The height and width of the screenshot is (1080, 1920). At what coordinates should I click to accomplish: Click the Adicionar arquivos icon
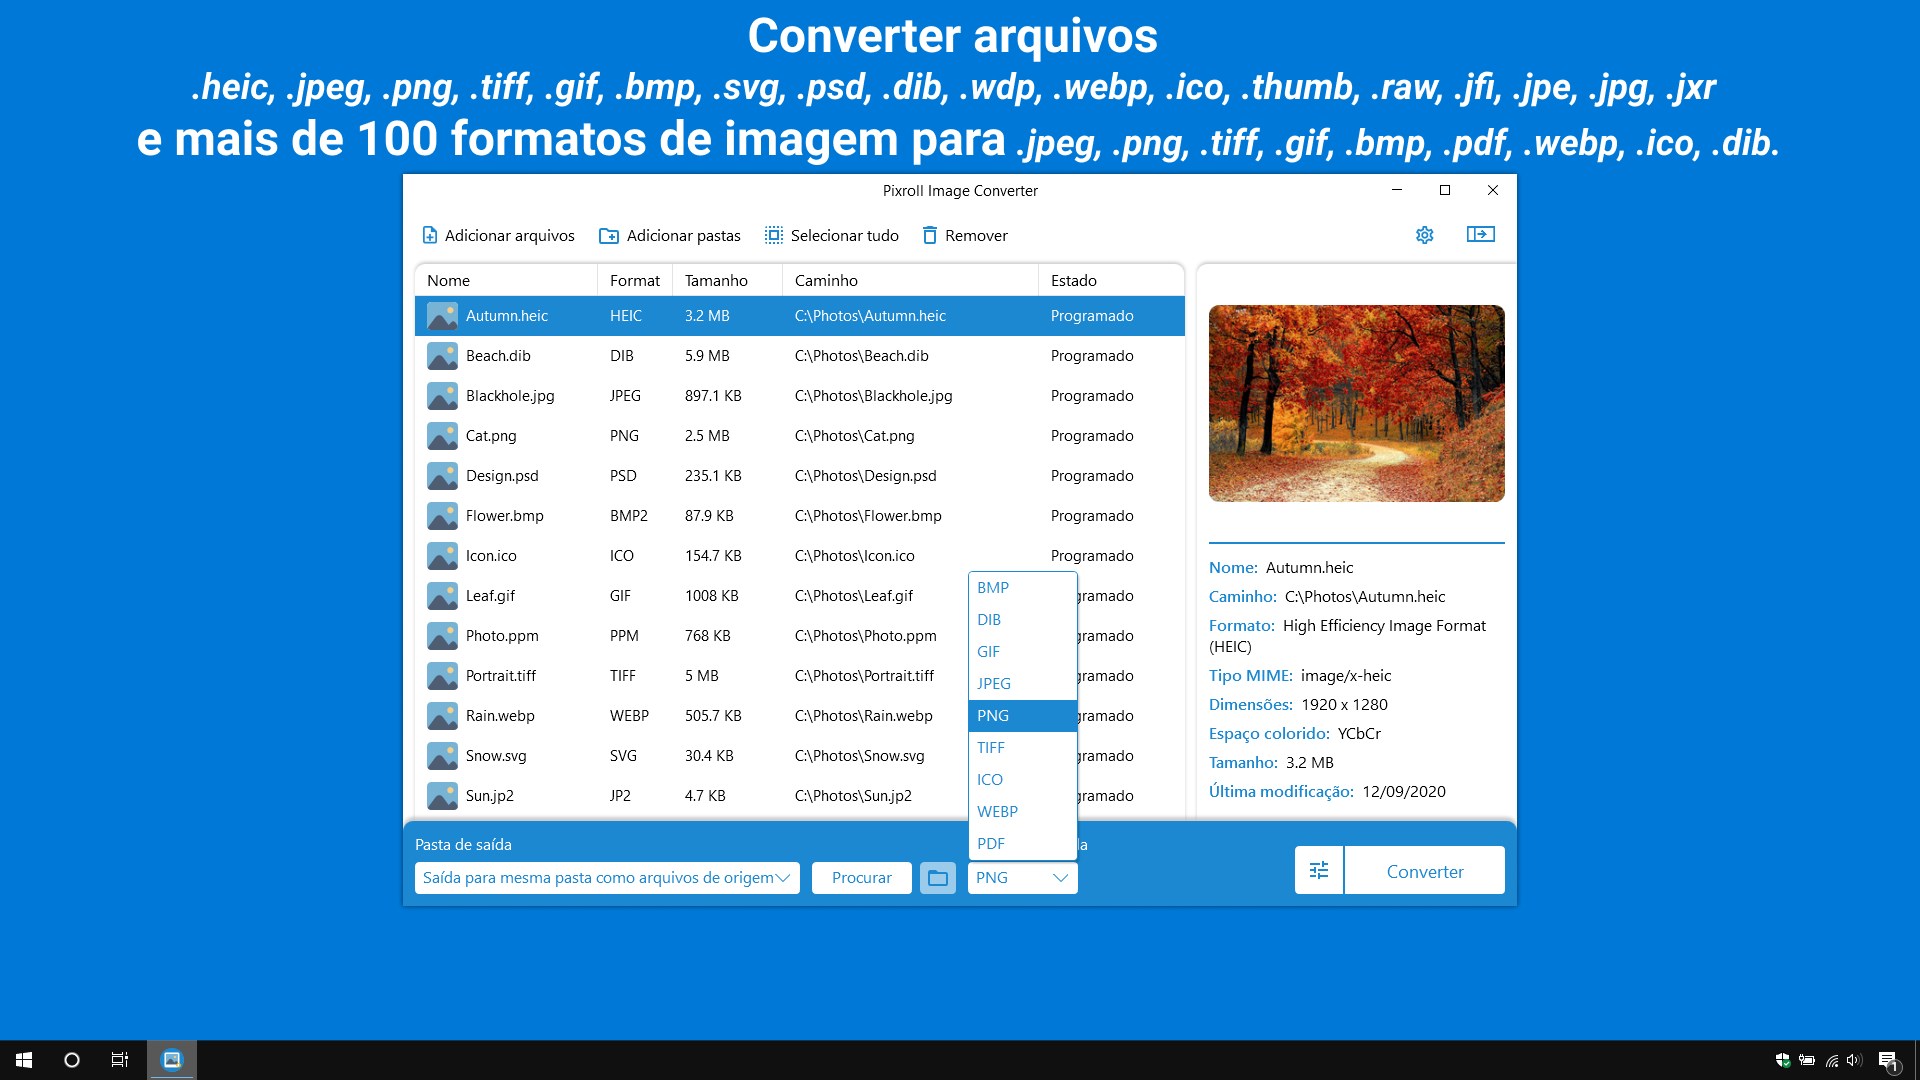click(430, 235)
